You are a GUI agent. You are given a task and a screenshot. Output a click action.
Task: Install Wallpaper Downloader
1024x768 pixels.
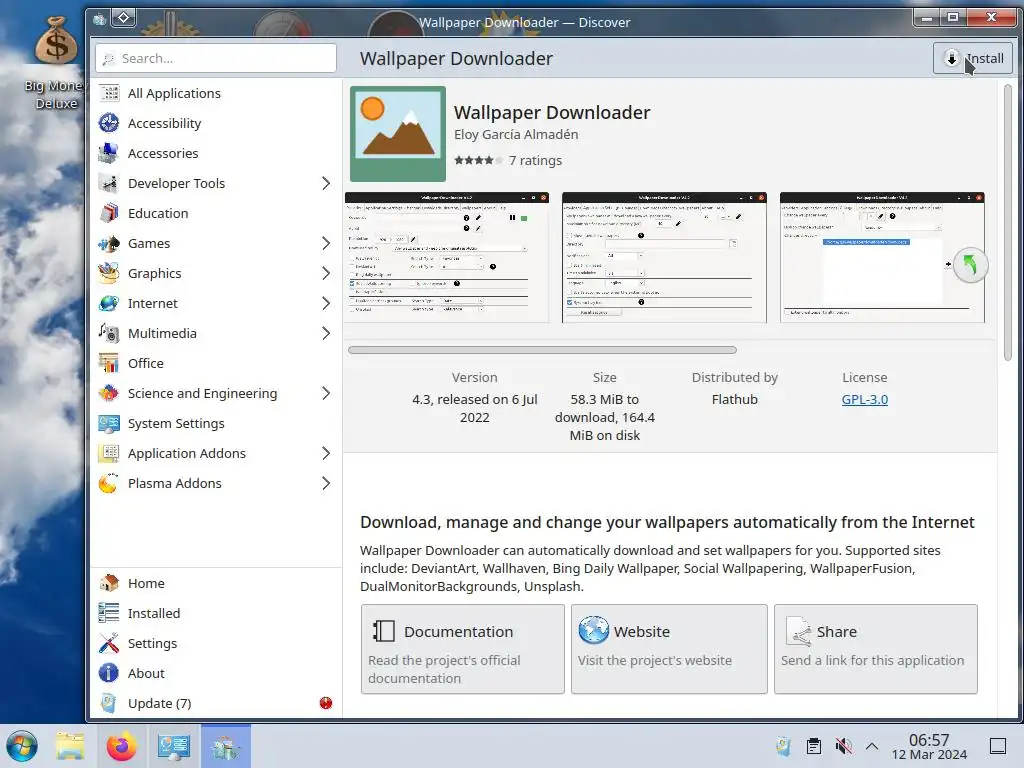click(973, 59)
